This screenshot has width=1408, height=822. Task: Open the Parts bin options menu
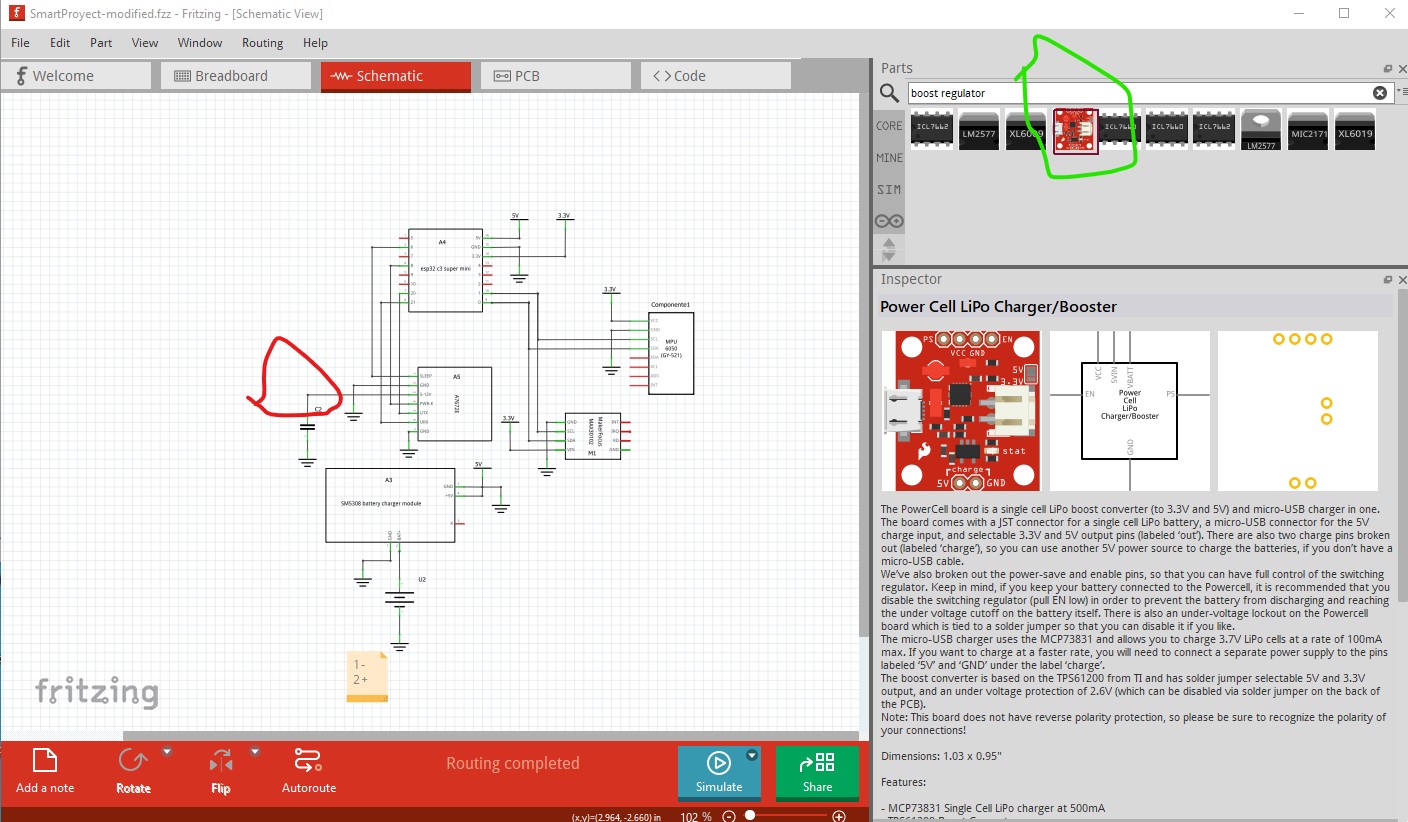pos(1402,92)
